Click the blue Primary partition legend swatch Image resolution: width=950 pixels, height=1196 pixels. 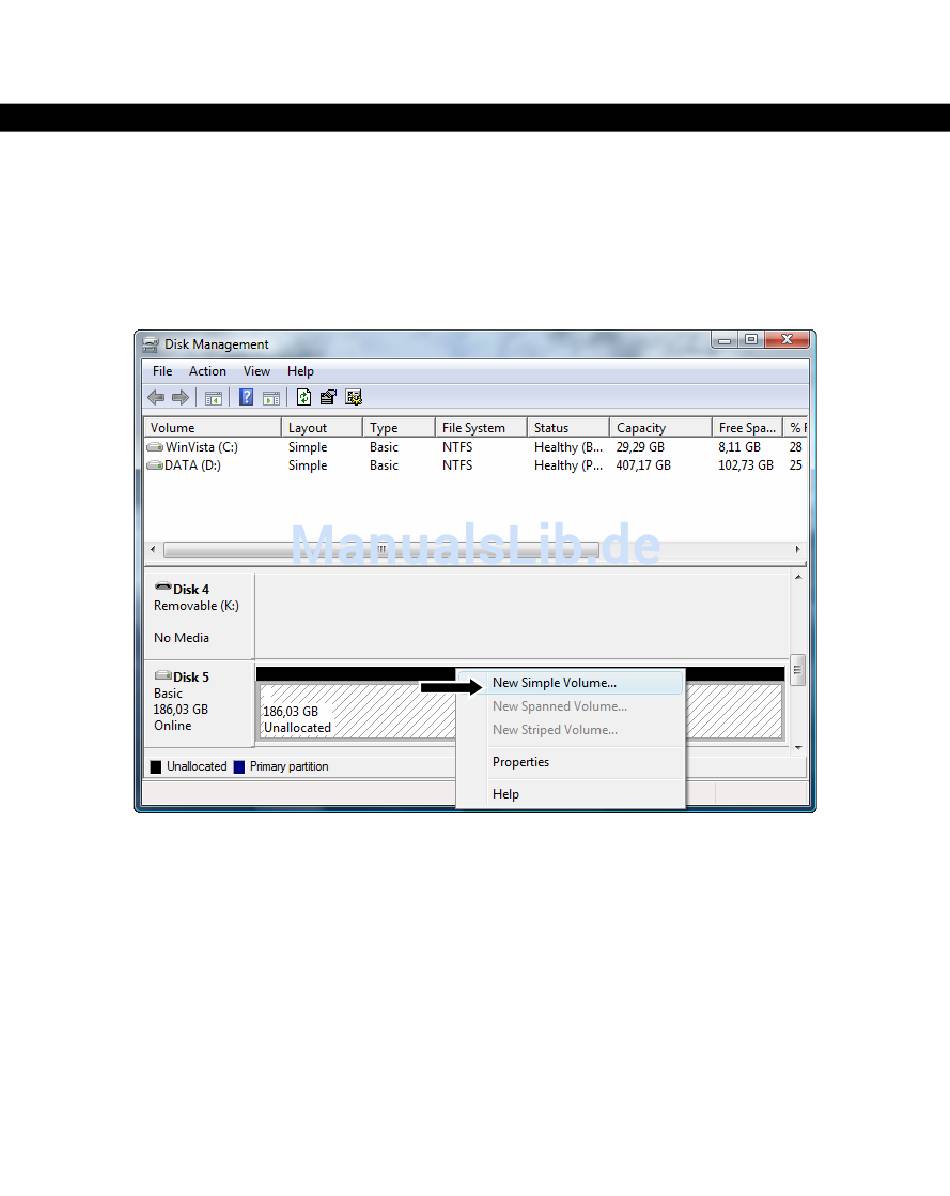tap(239, 767)
